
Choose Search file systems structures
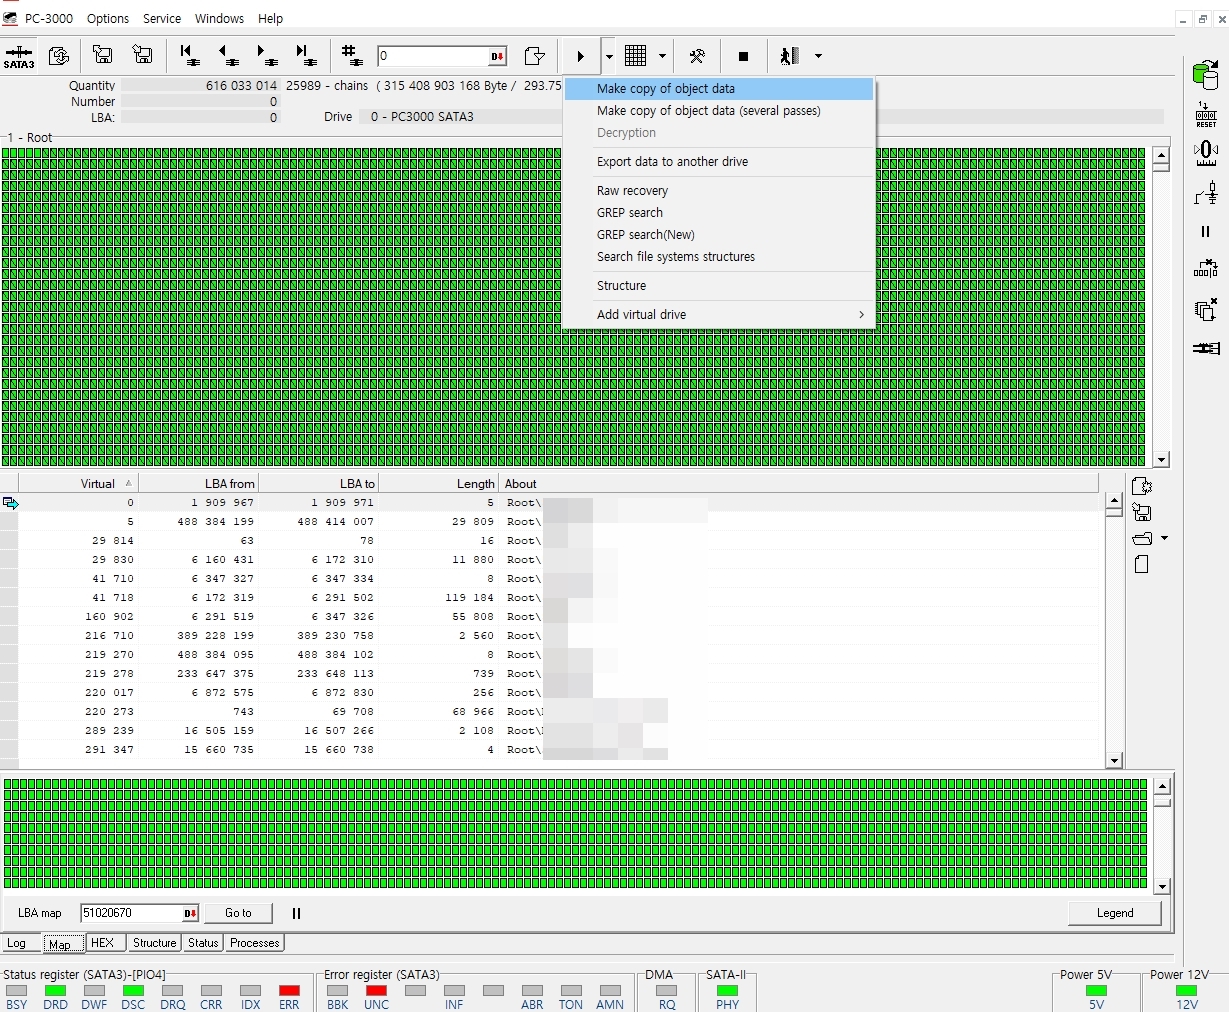click(x=719, y=257)
